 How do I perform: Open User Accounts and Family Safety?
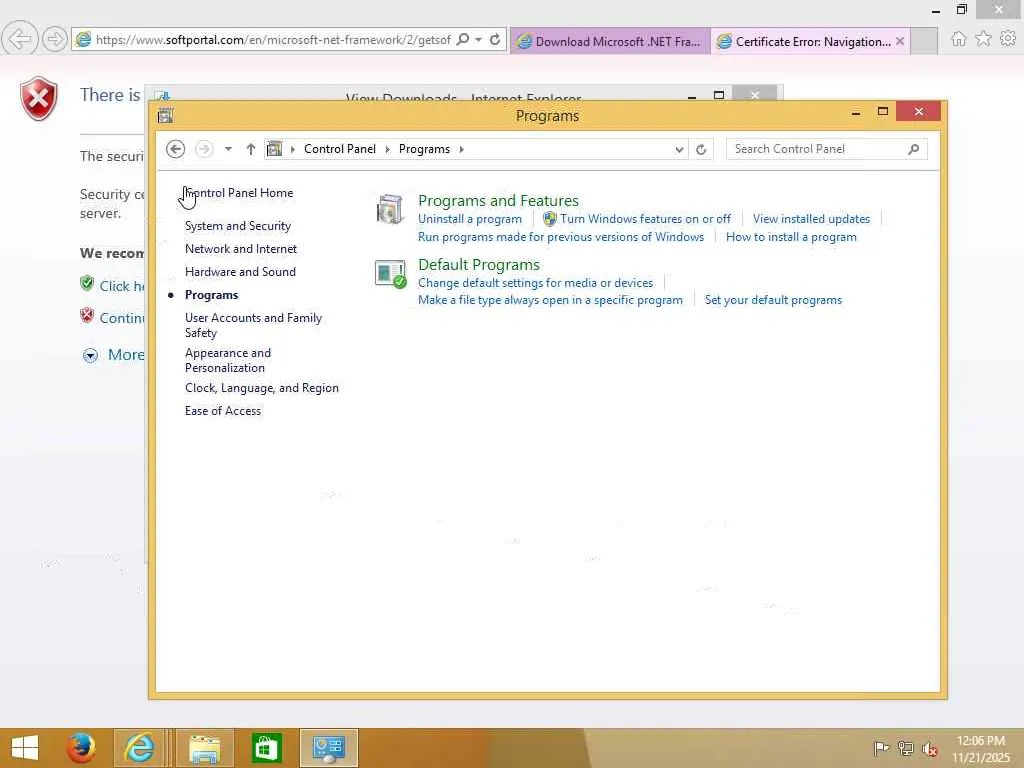tap(253, 325)
